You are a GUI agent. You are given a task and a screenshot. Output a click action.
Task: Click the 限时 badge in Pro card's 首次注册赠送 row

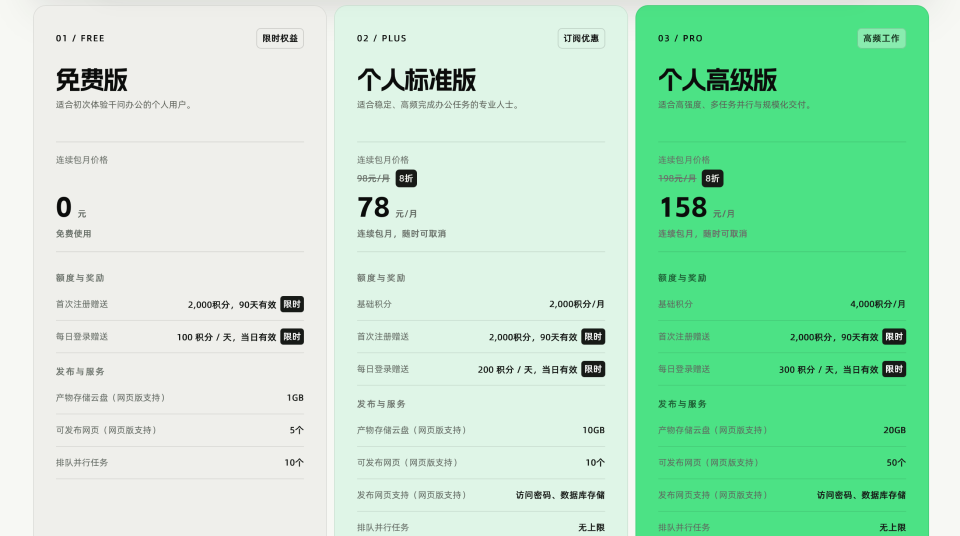click(x=894, y=336)
